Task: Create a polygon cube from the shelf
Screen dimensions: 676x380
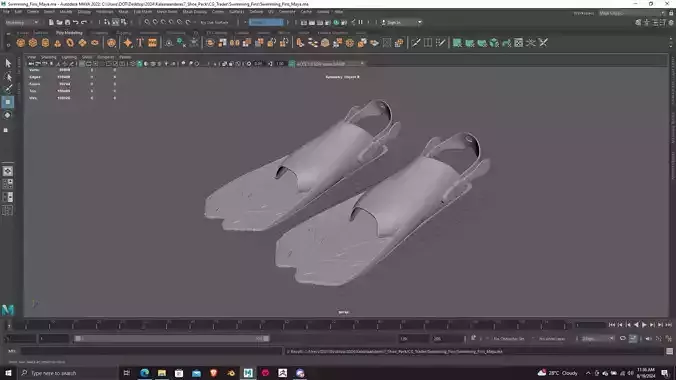Action: pyautogui.click(x=33, y=43)
